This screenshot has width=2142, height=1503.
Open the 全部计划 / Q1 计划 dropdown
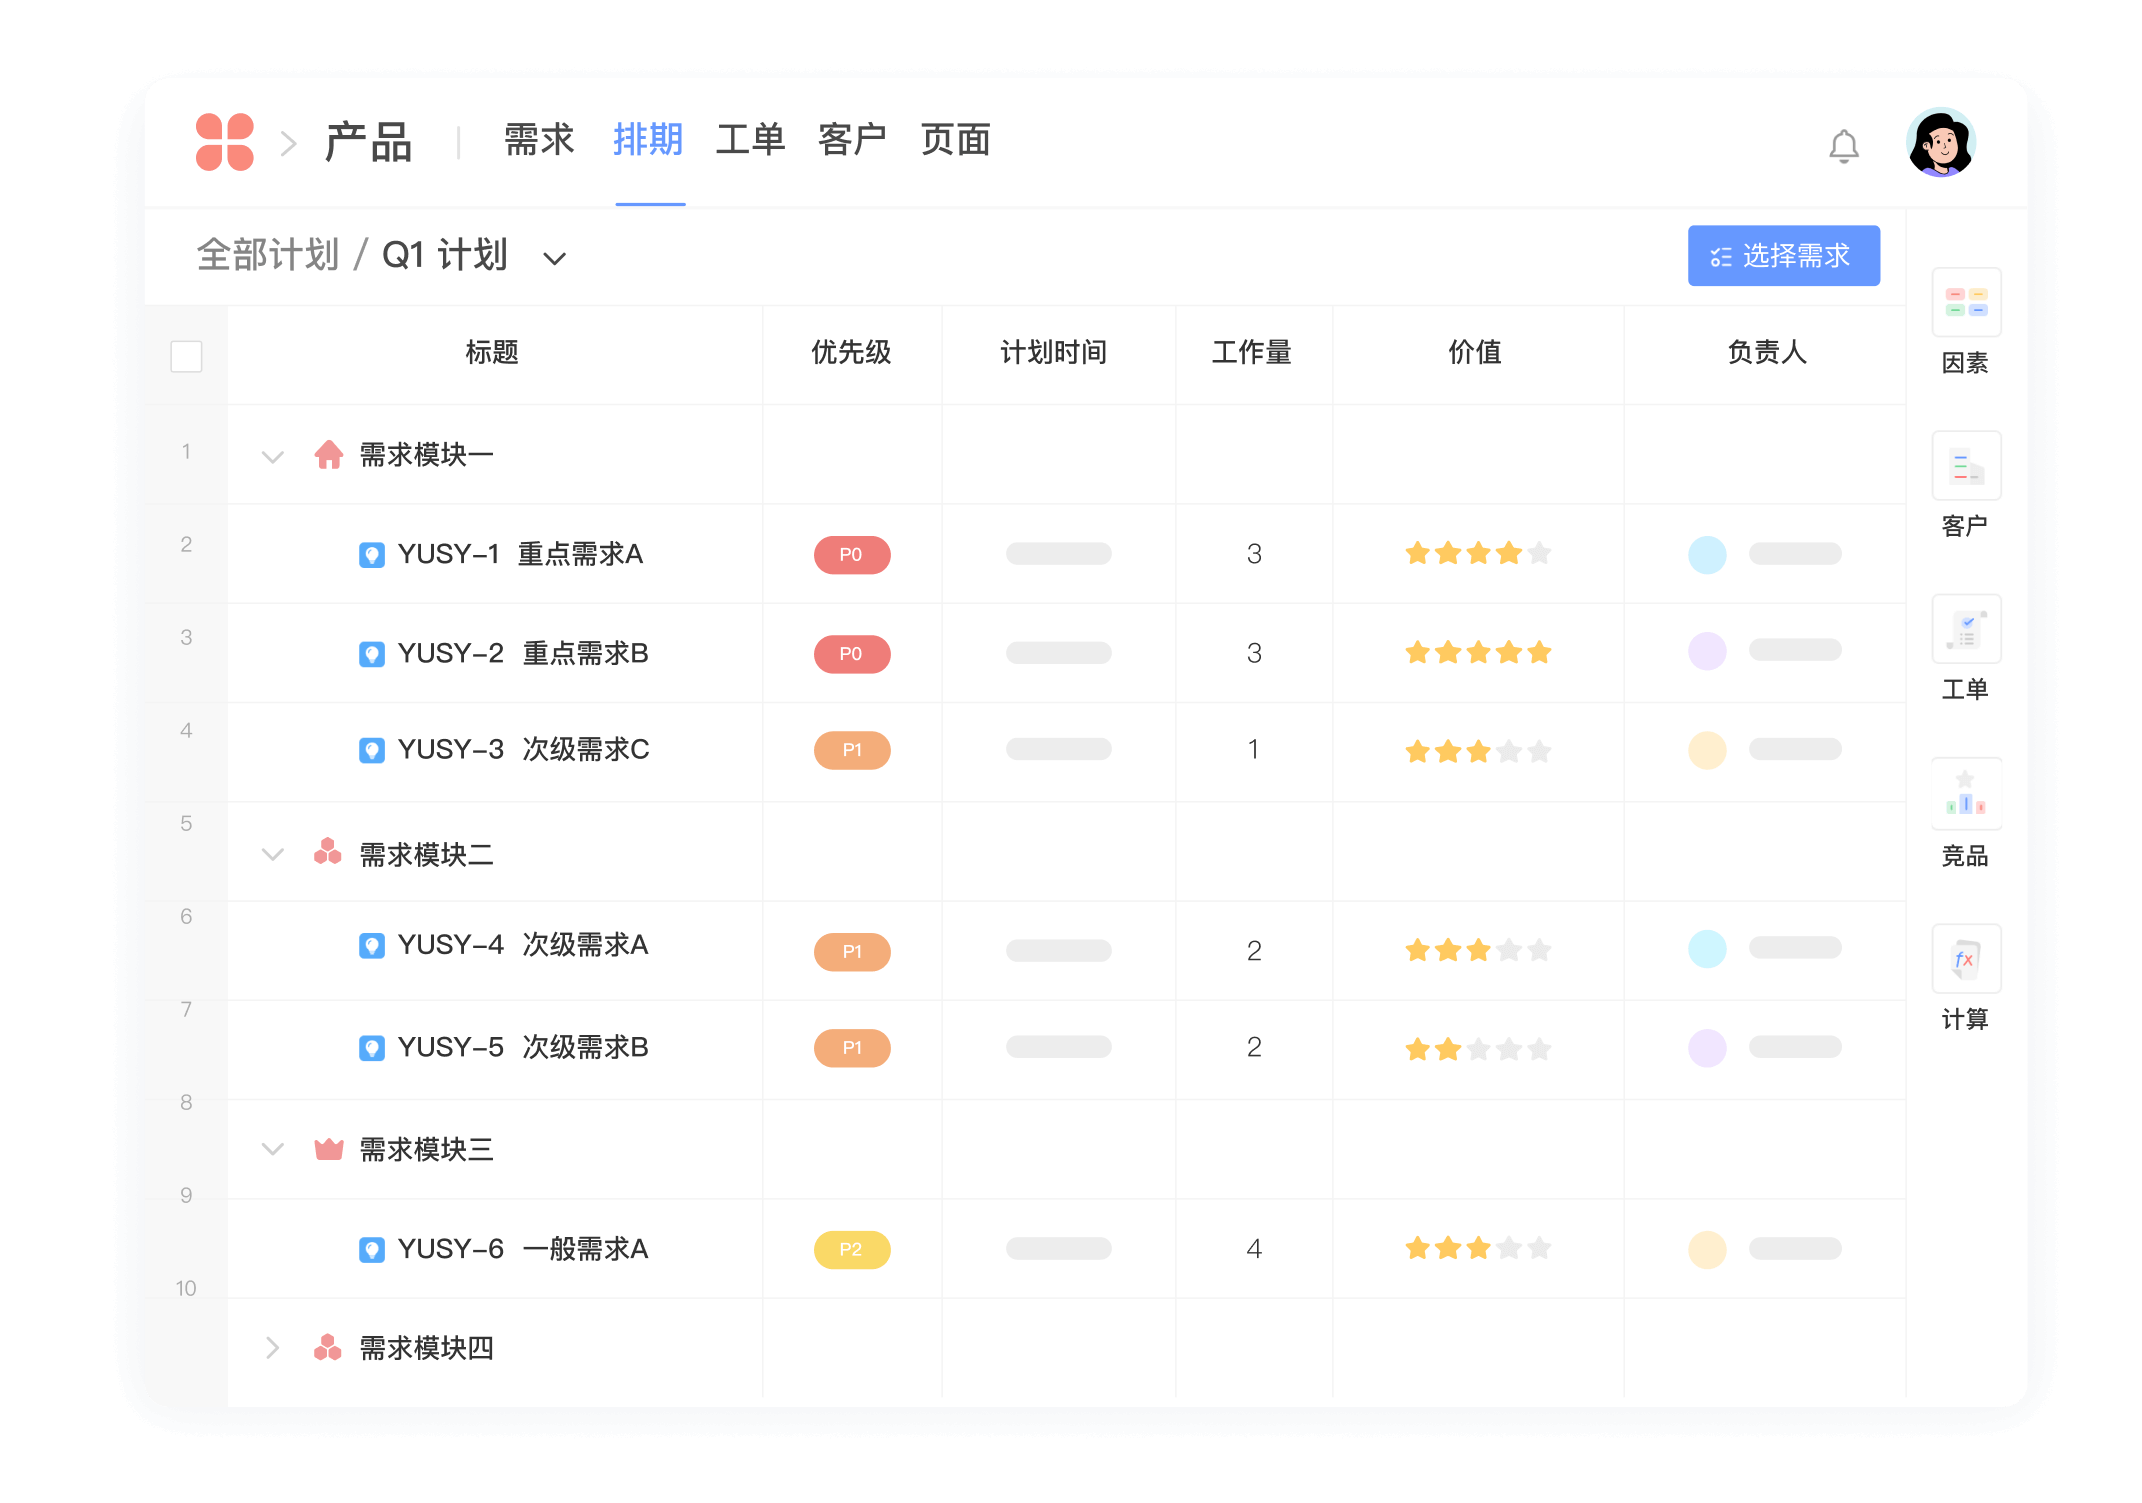556,257
